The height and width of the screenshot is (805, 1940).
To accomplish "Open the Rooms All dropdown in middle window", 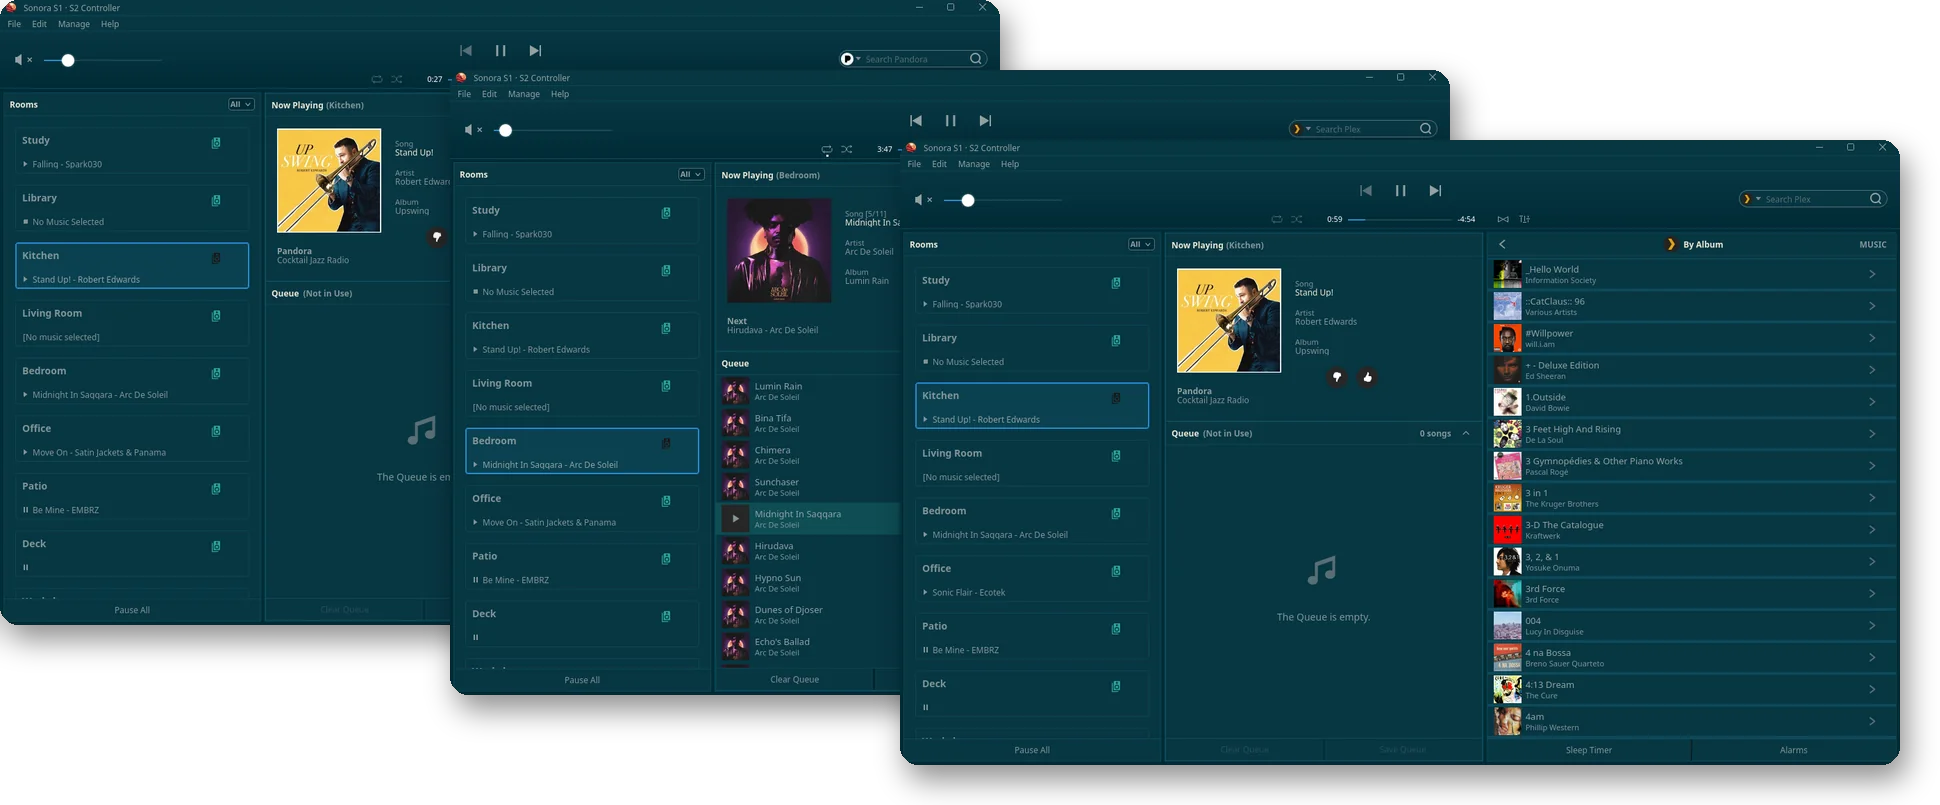I will pos(690,174).
